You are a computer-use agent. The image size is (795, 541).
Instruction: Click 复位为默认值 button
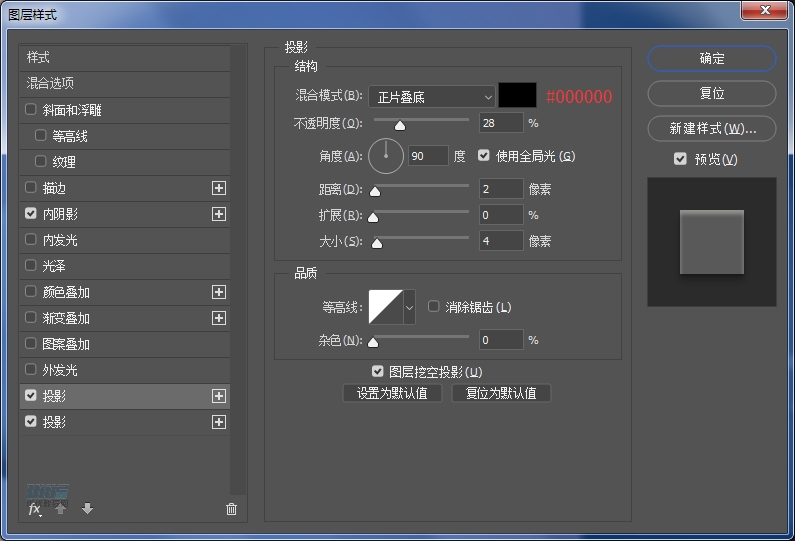pyautogui.click(x=501, y=393)
